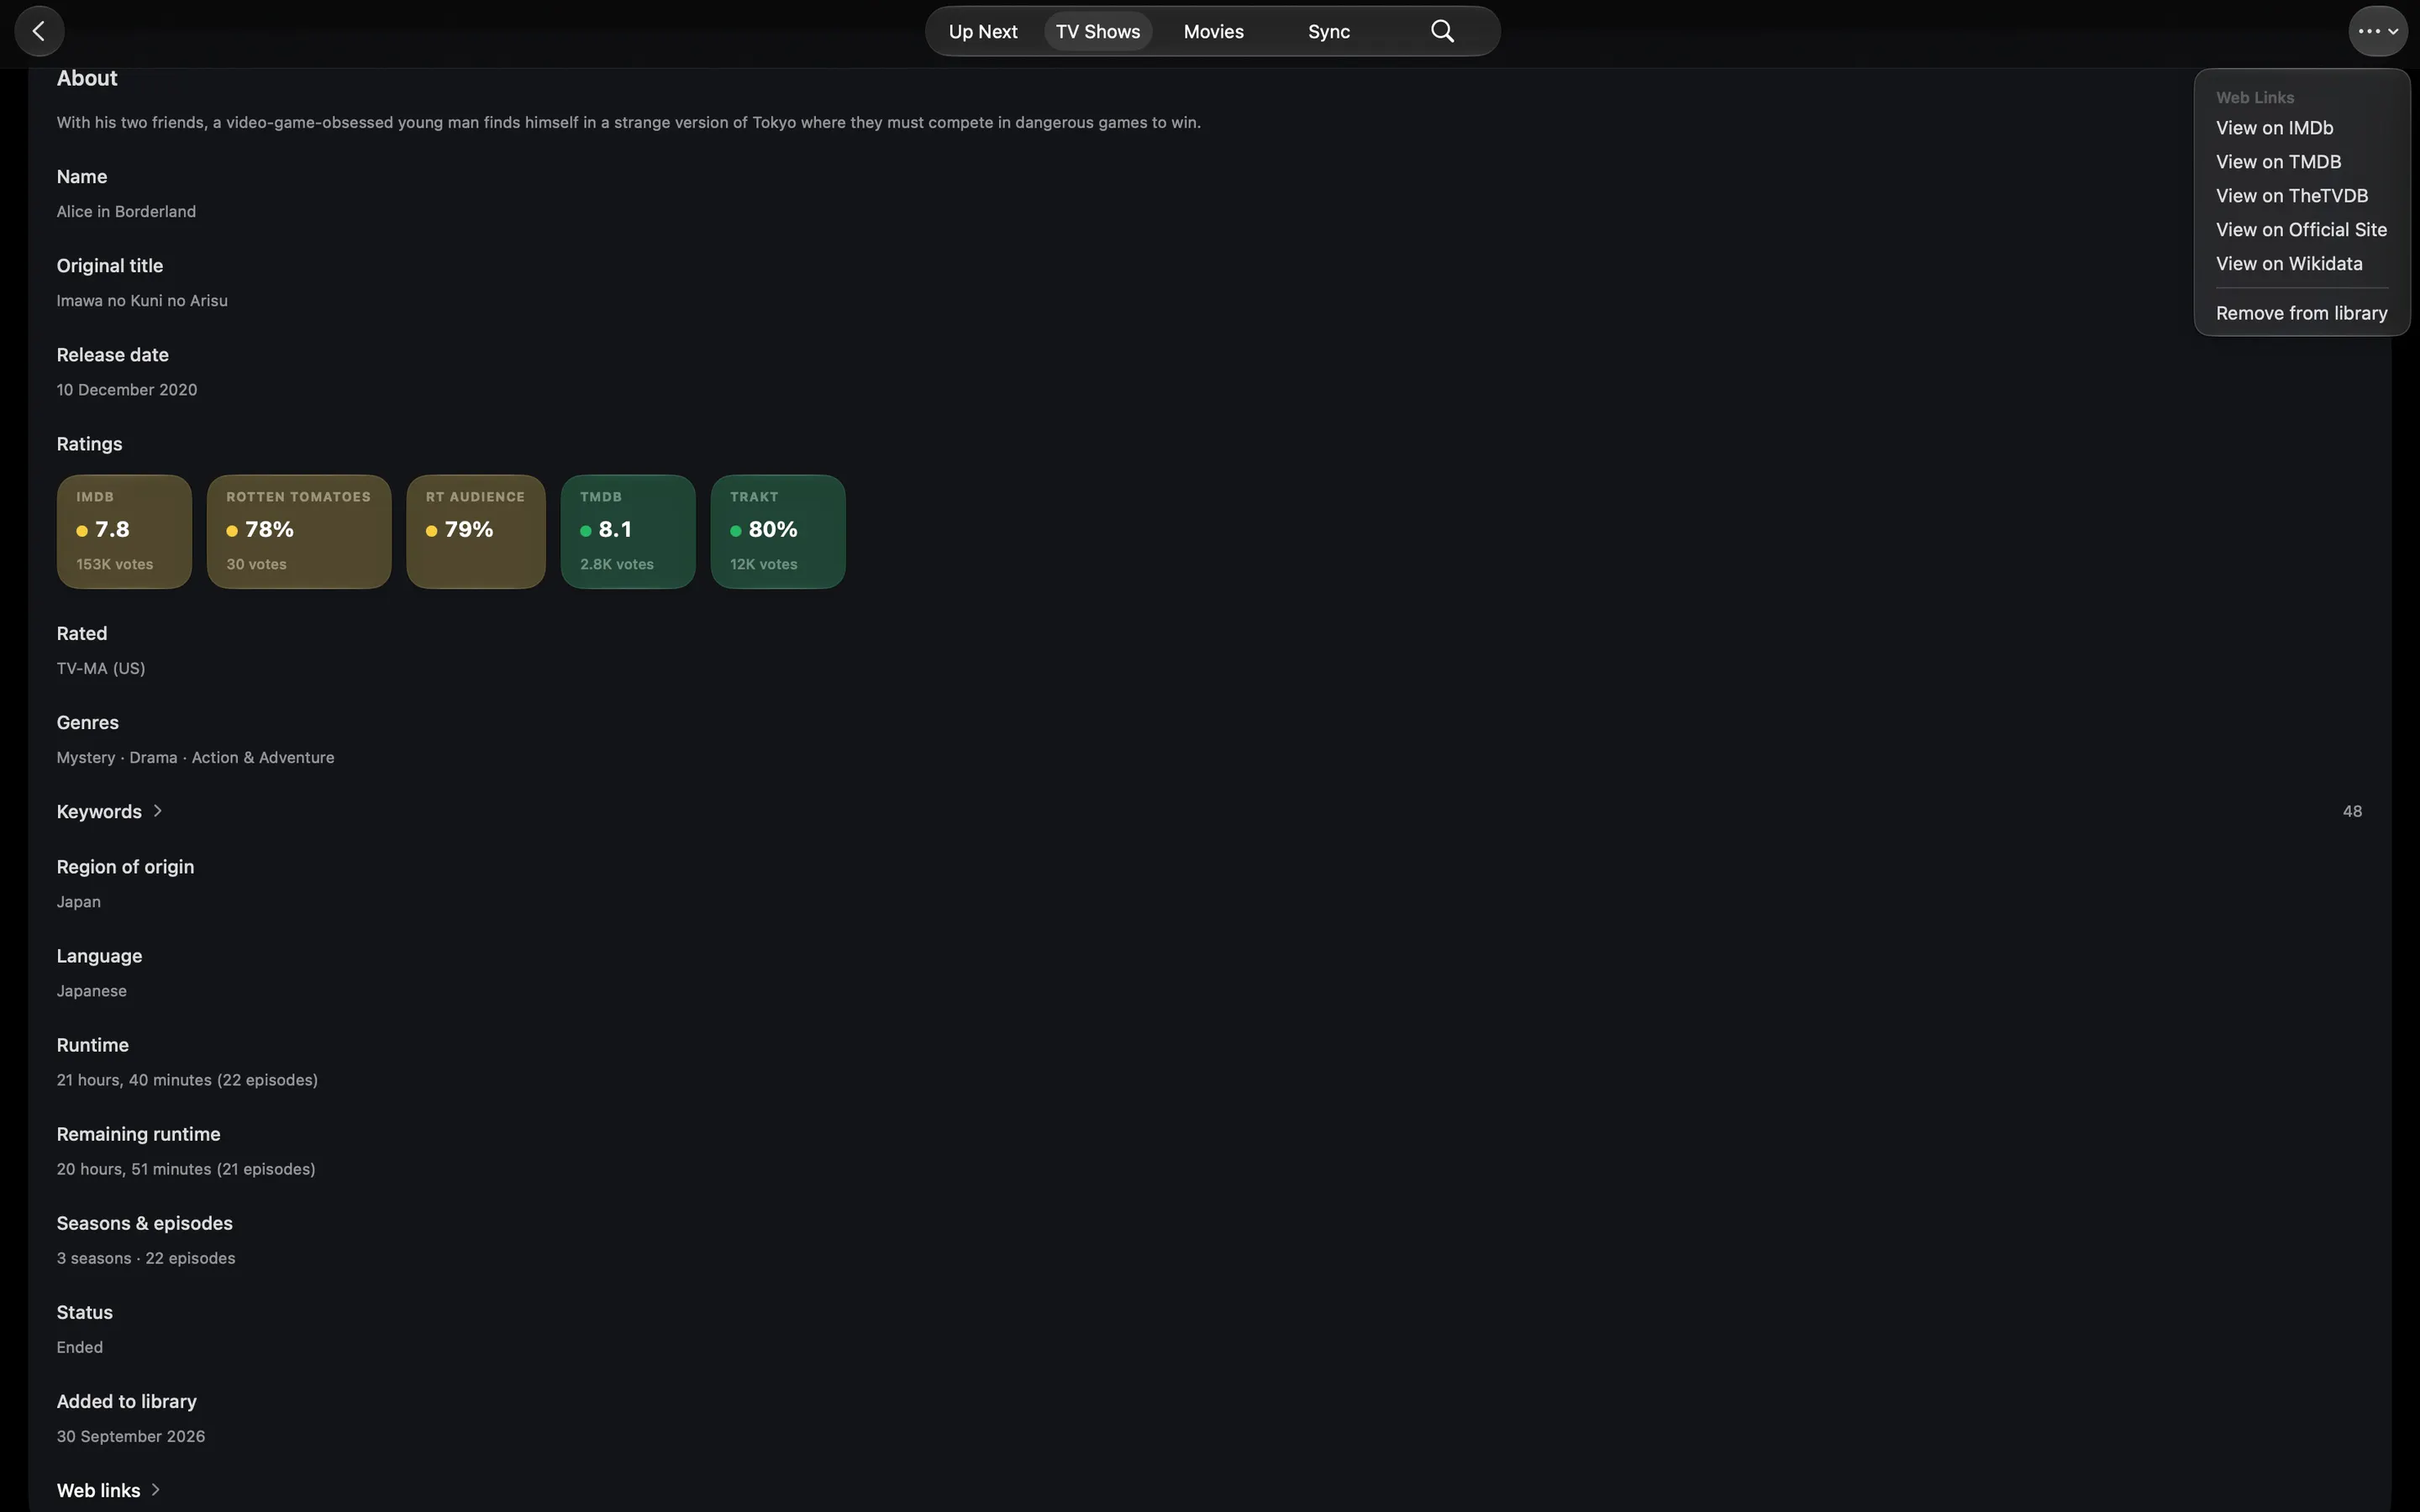Click the About description paragraph

[629, 123]
